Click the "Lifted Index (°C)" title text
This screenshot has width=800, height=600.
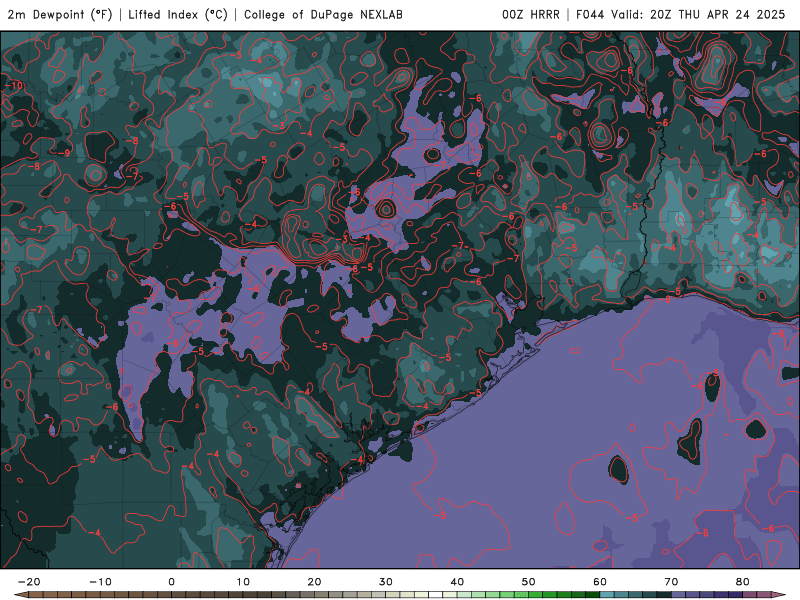pos(178,15)
